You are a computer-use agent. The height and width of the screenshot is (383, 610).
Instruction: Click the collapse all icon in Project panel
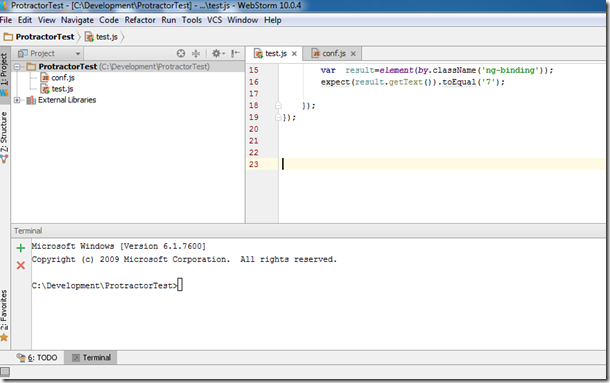click(196, 53)
